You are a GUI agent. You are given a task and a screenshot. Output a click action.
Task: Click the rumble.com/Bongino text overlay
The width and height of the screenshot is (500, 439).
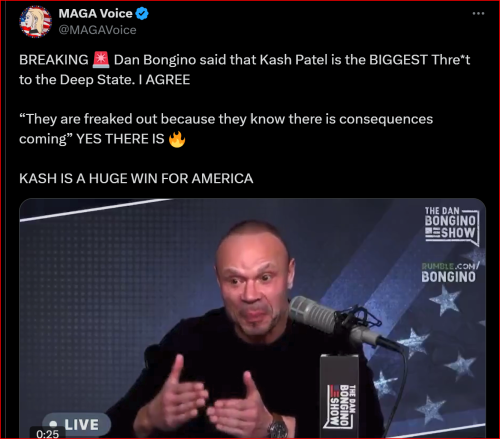[x=449, y=272]
